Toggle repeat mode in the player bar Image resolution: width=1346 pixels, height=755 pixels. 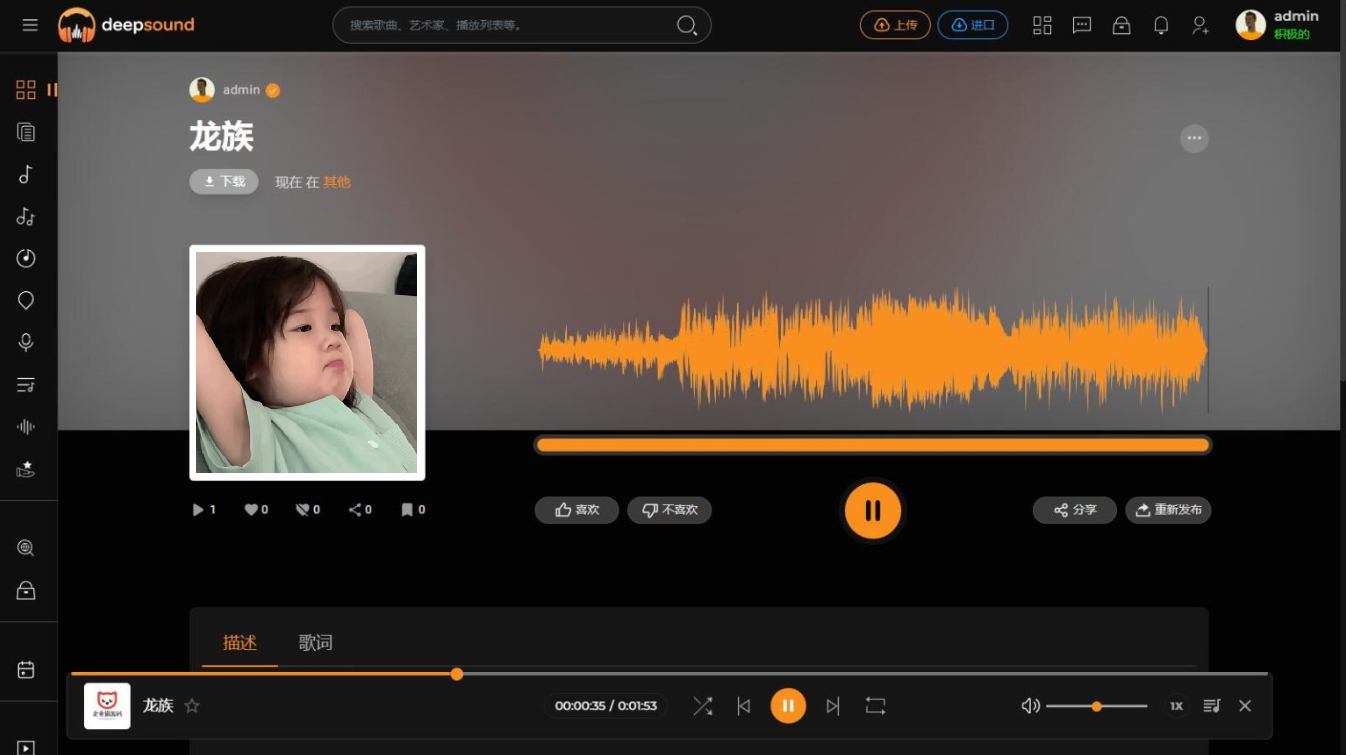875,706
